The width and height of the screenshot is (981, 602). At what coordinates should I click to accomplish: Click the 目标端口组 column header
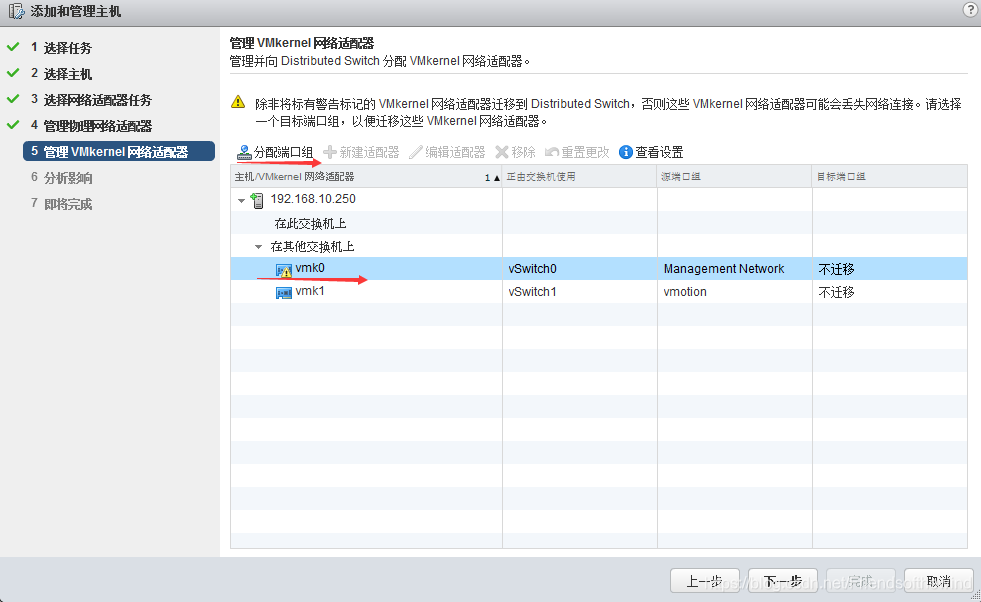[x=890, y=176]
